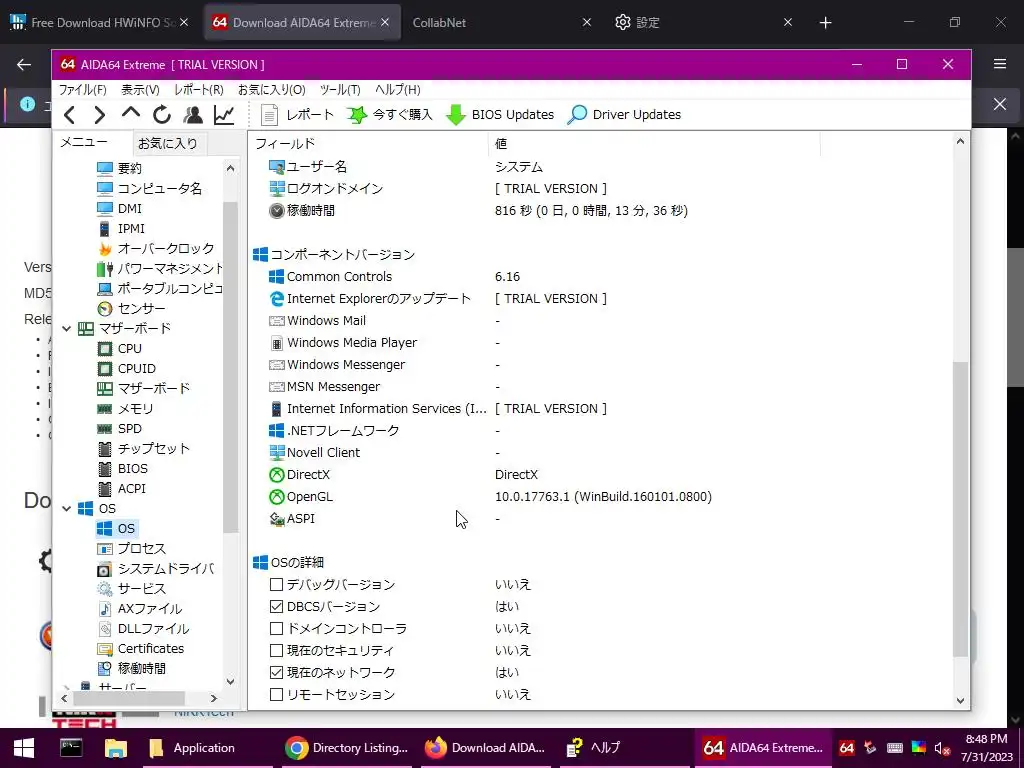
Task: Toggle 現在のネットワーク checkbox
Action: (276, 672)
